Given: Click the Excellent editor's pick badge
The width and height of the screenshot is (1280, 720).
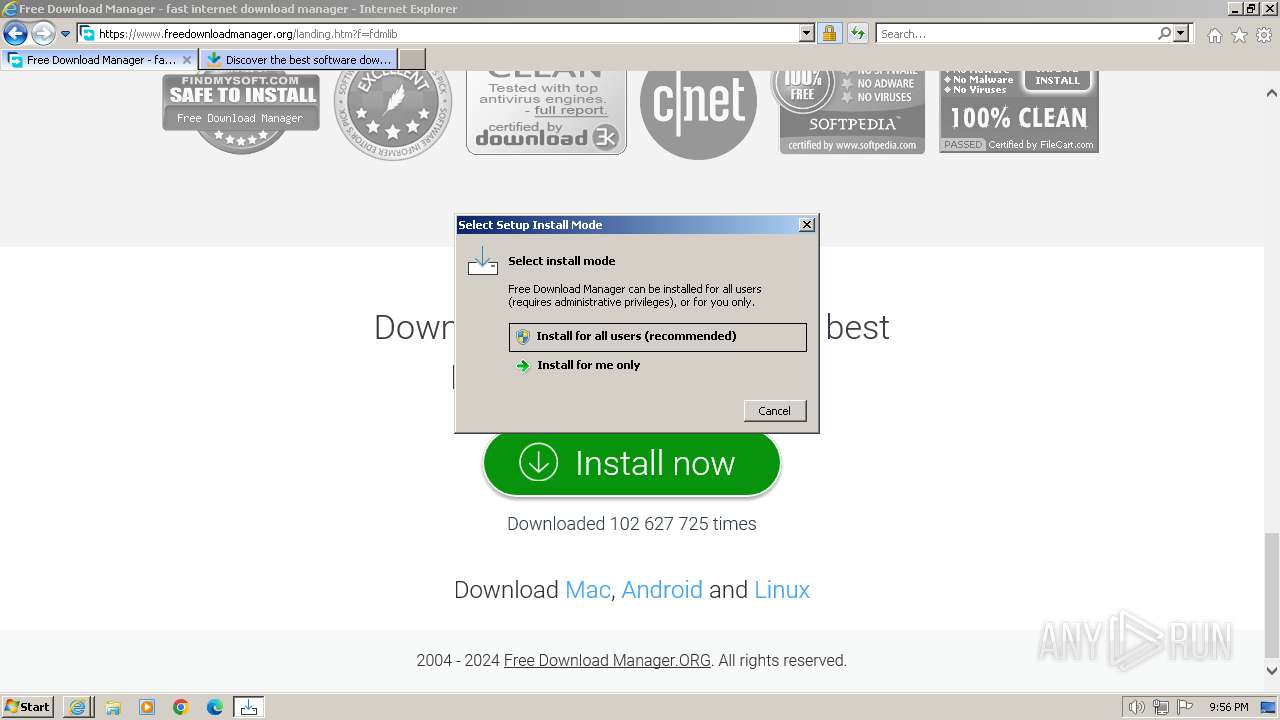Looking at the screenshot, I should coord(393,115).
